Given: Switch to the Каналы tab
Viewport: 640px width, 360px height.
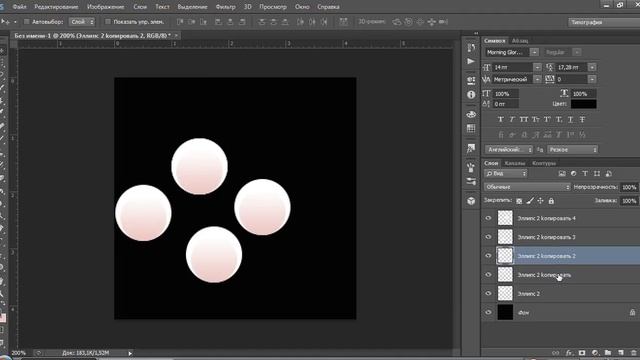Looking at the screenshot, I should pos(515,163).
